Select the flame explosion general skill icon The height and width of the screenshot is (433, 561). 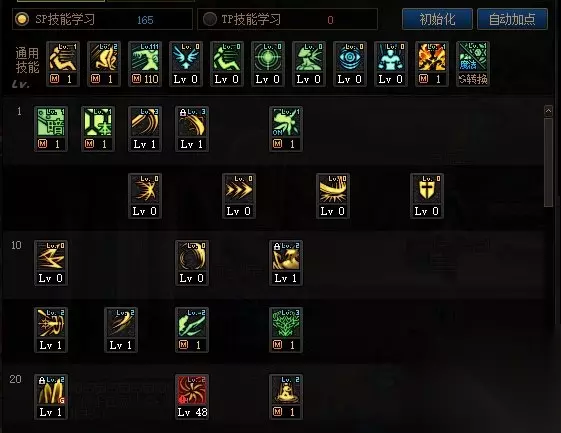click(432, 64)
